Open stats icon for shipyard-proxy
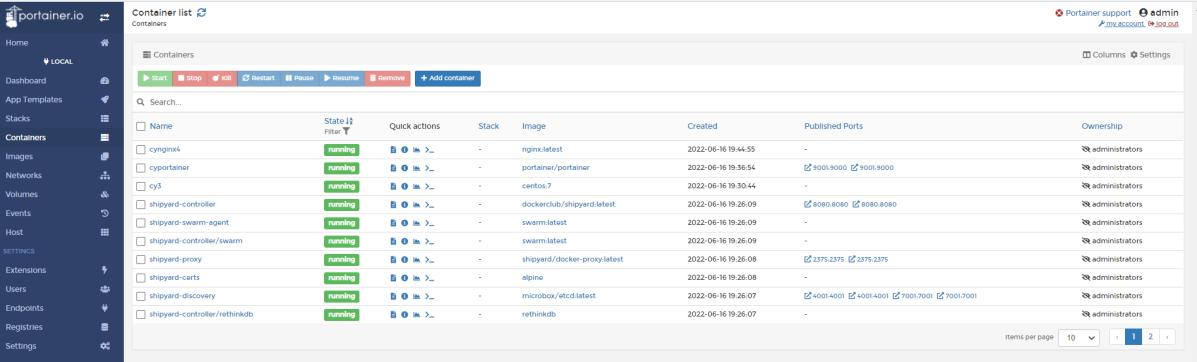1197x362 pixels. 416,260
